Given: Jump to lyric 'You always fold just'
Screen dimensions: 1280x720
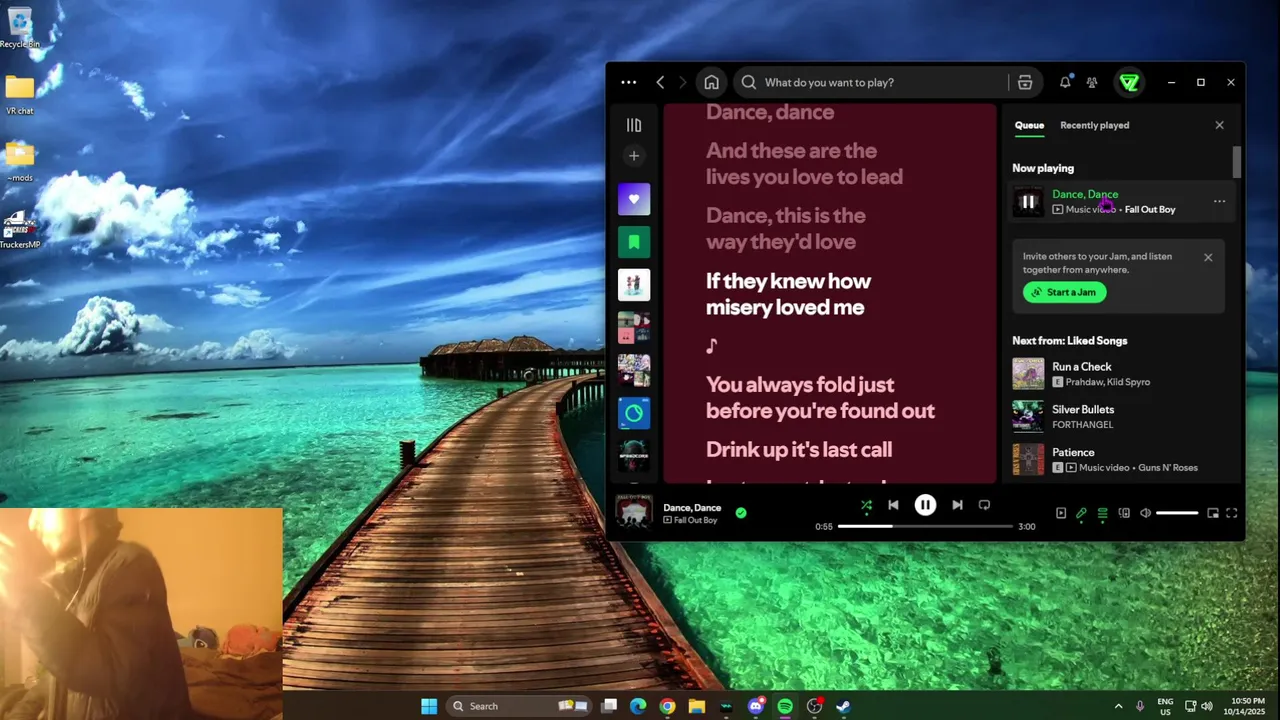Looking at the screenshot, I should click(820, 397).
